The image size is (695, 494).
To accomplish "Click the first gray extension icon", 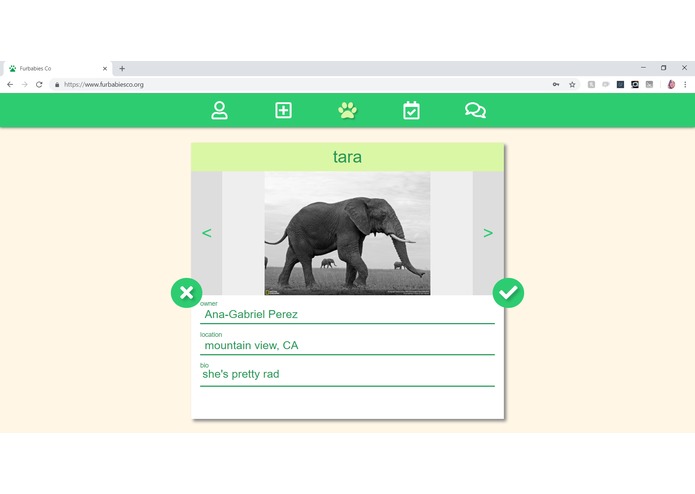I will pos(591,85).
